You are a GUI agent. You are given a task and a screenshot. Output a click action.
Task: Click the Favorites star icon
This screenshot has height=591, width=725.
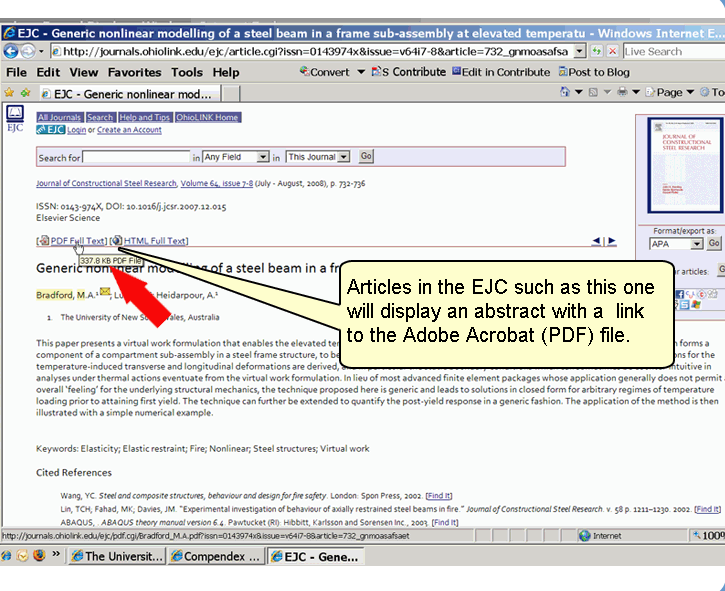[9, 93]
